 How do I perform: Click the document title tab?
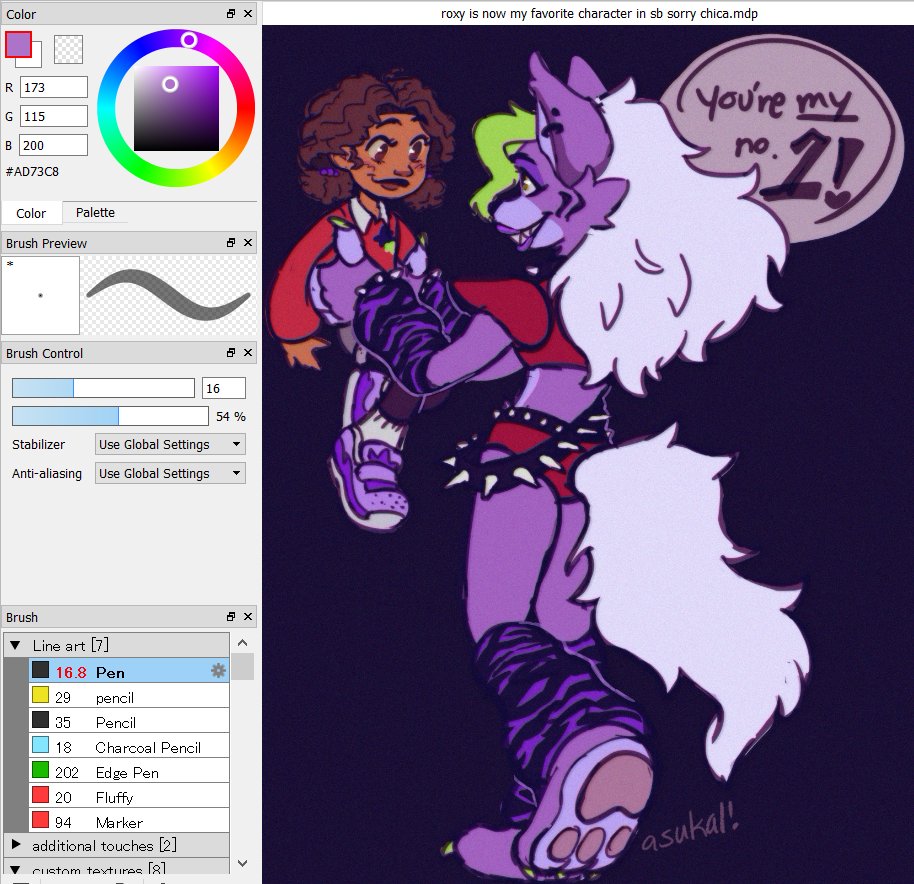[599, 13]
